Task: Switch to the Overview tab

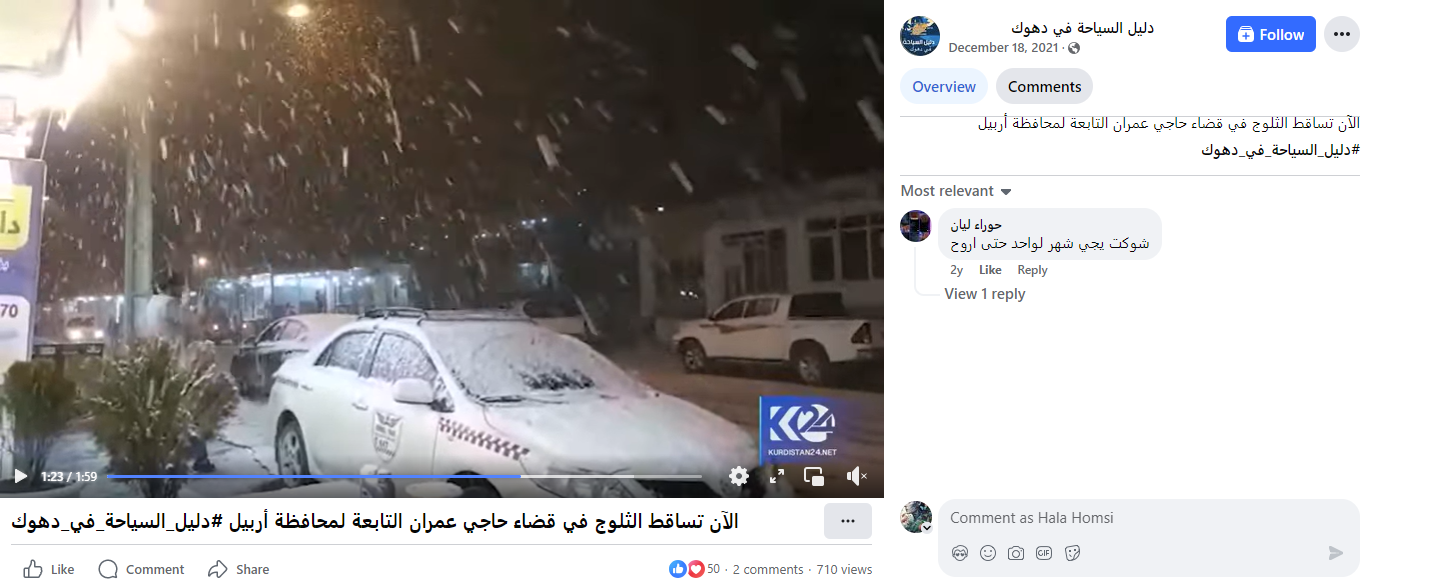Action: point(944,87)
